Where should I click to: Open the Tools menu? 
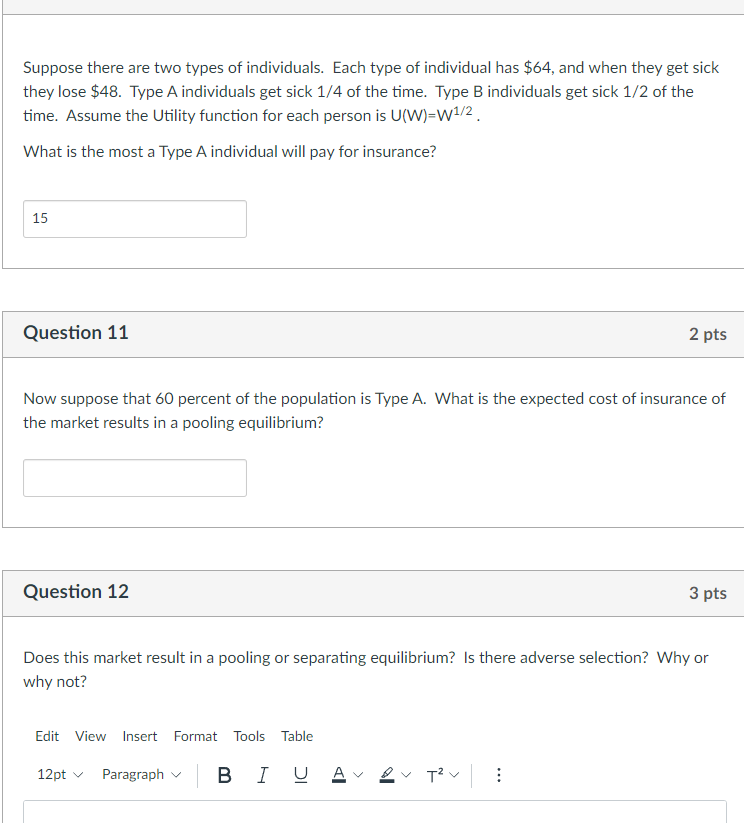[249, 736]
